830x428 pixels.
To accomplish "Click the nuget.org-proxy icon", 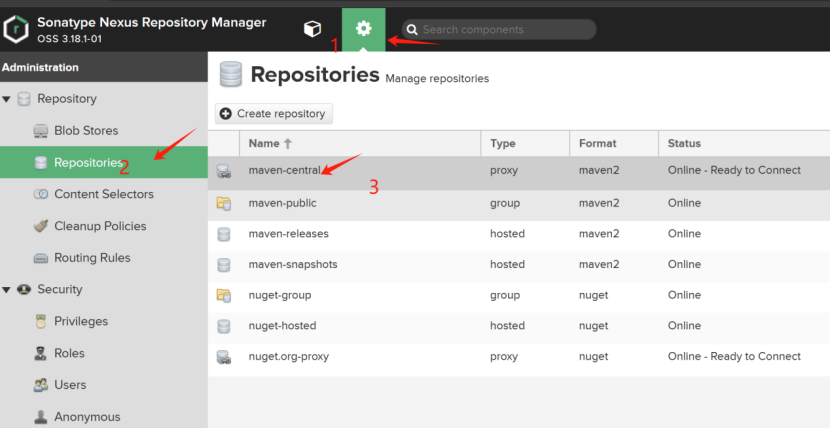I will tap(224, 357).
